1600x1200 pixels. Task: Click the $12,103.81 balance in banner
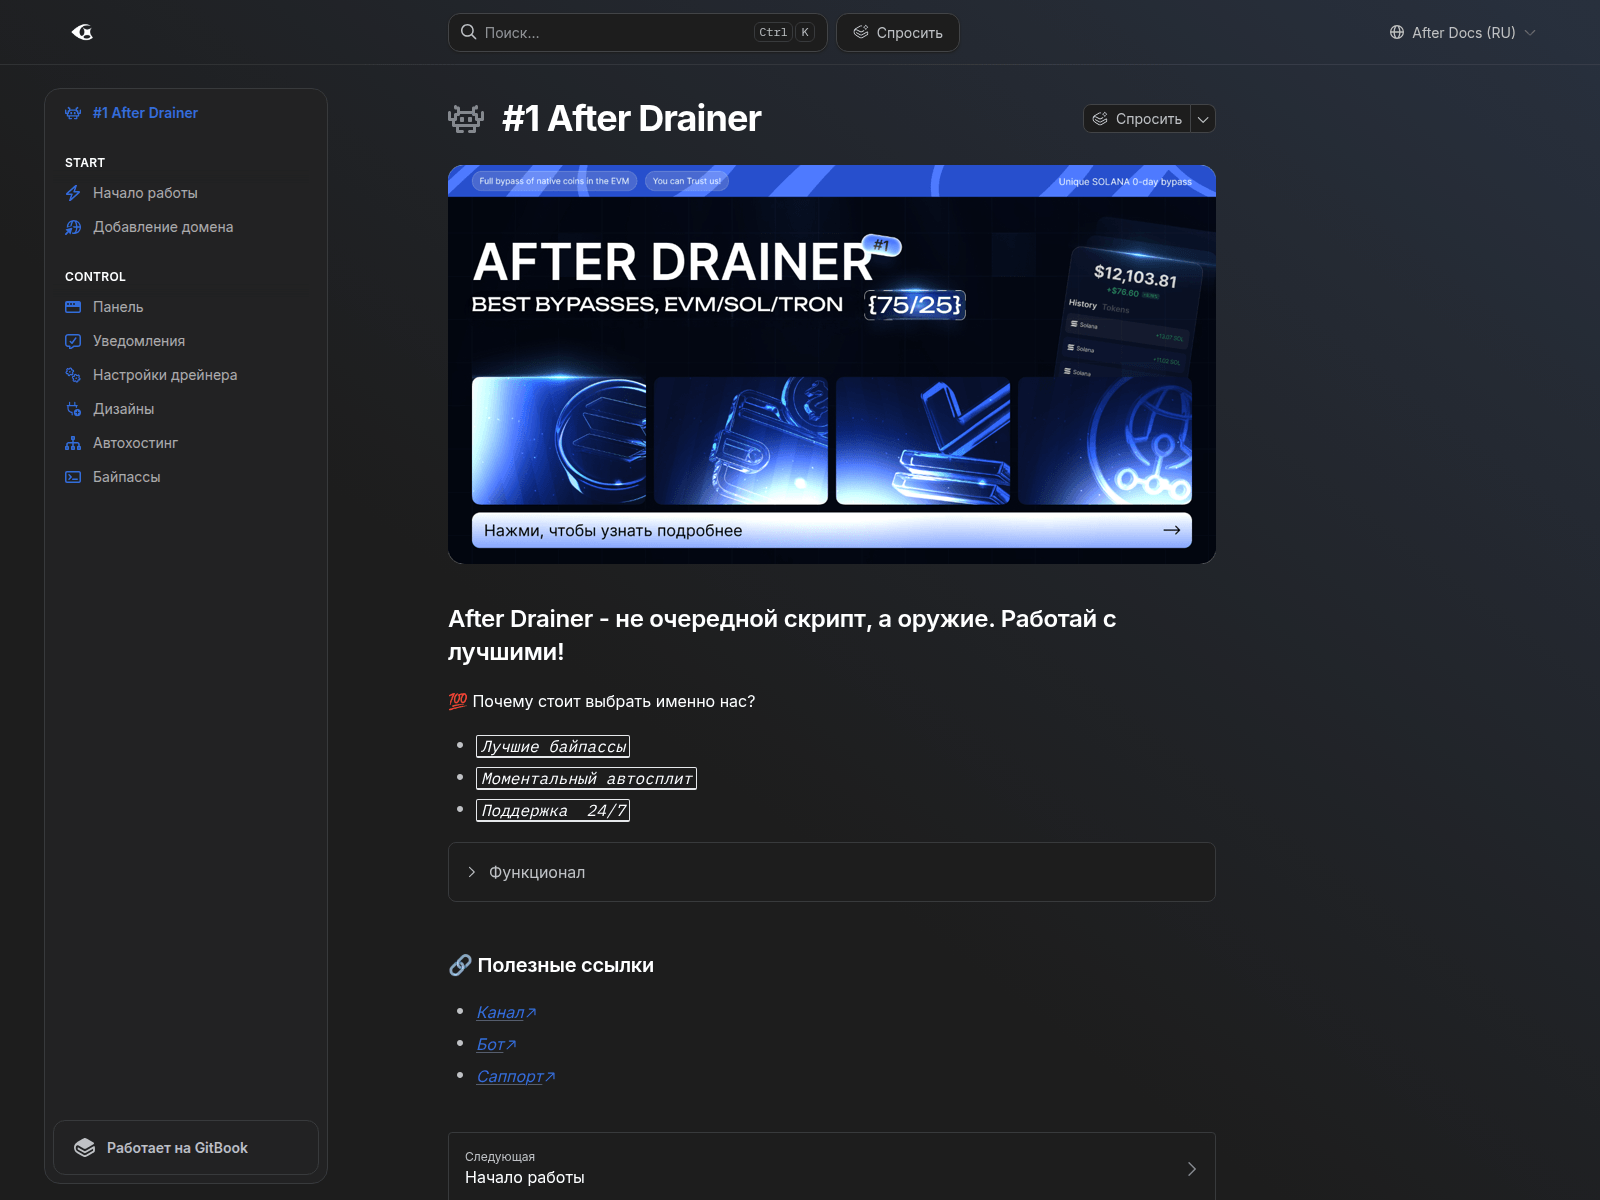pos(1135,276)
